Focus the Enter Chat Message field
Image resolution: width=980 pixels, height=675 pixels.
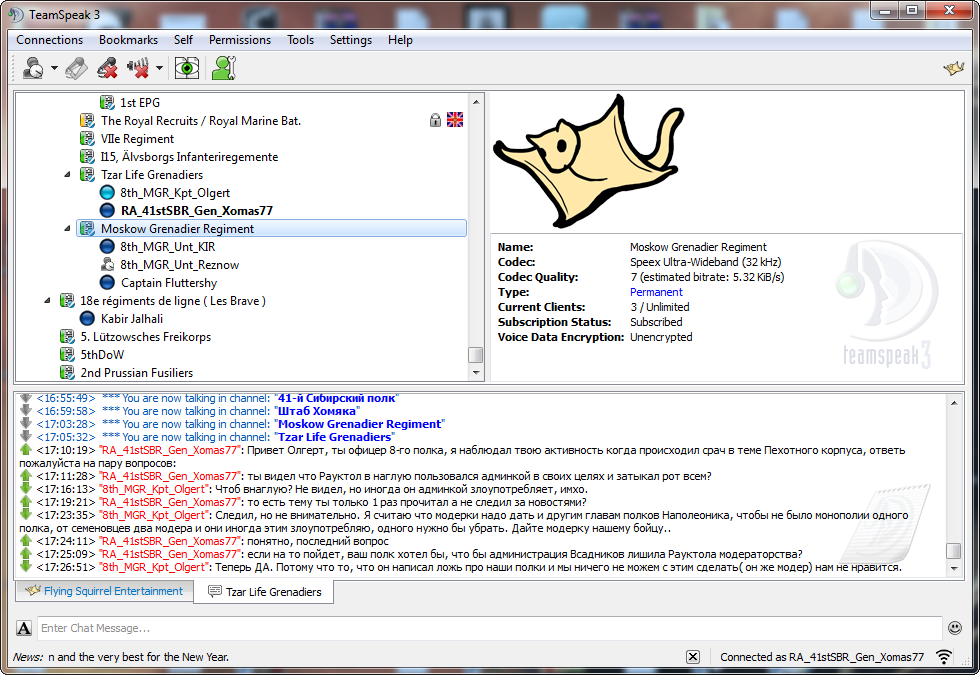coord(490,628)
